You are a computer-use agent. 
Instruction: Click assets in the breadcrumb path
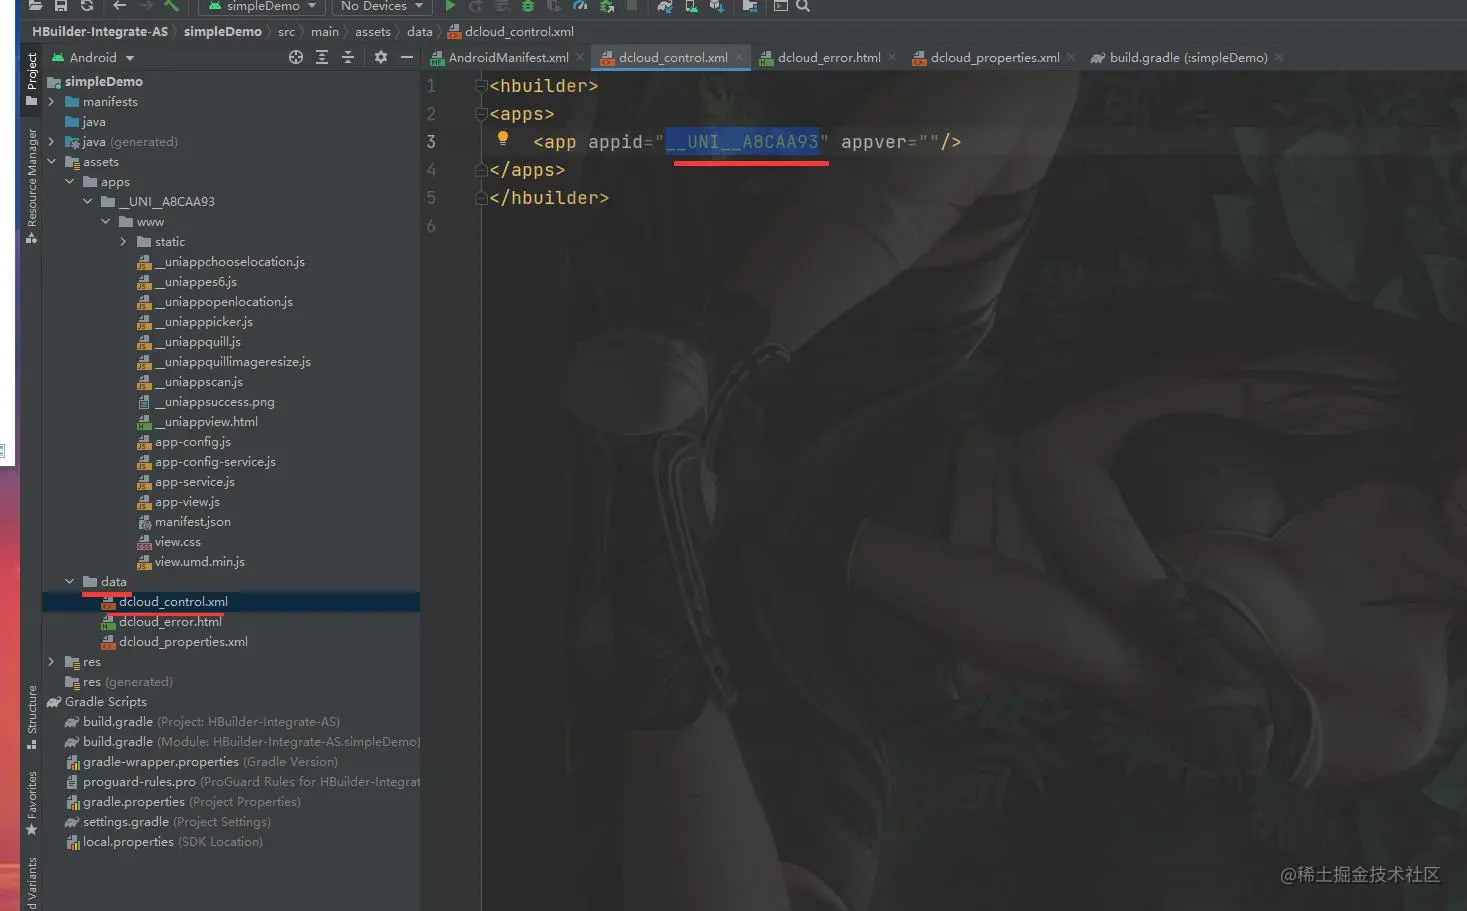(373, 32)
